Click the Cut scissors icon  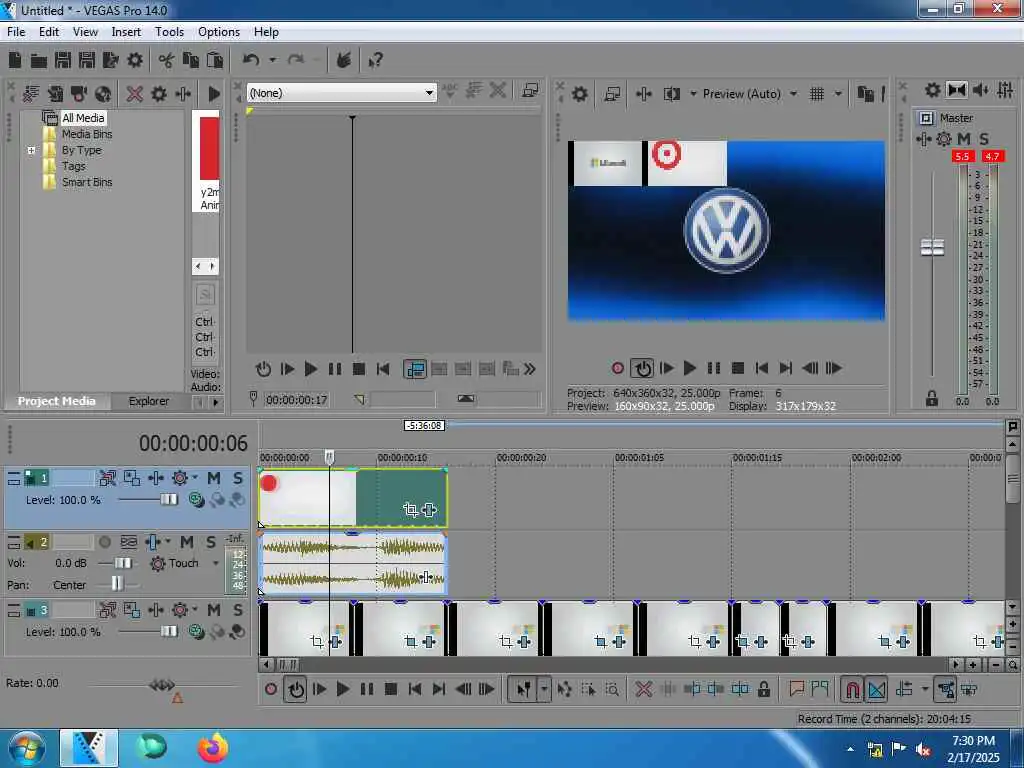point(166,60)
